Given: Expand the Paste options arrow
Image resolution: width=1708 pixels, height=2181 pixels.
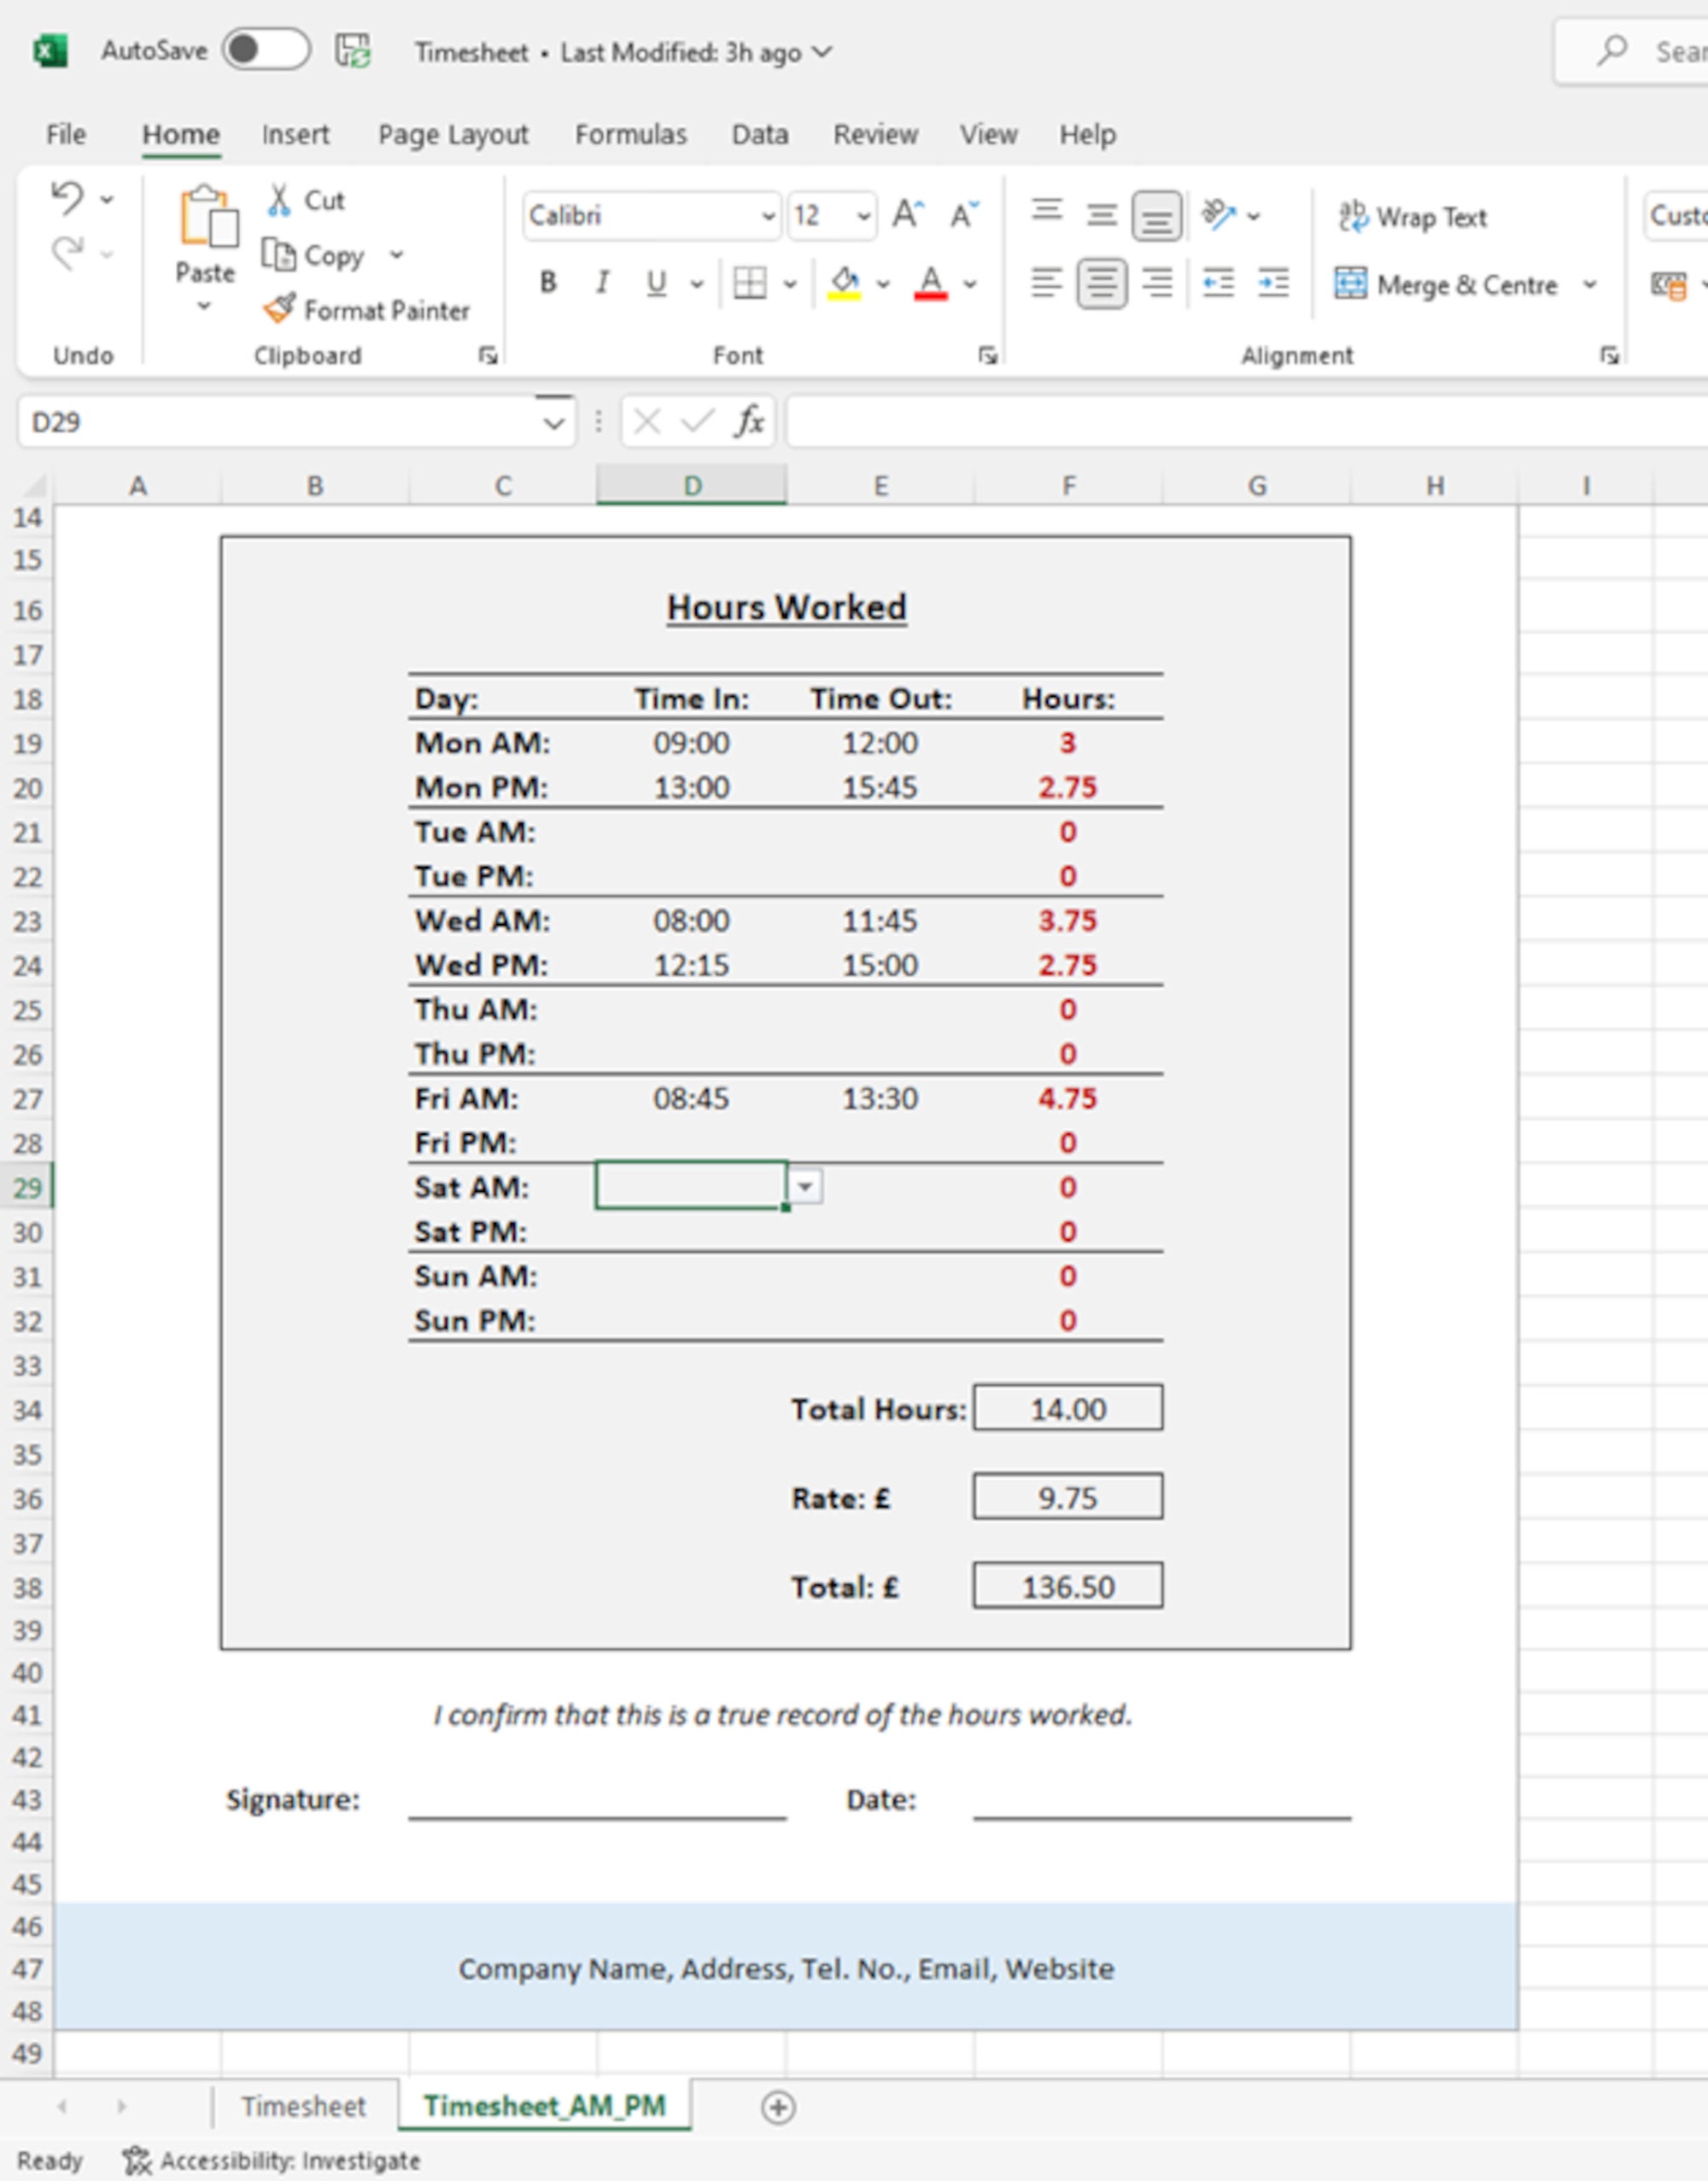Looking at the screenshot, I should click(x=204, y=306).
